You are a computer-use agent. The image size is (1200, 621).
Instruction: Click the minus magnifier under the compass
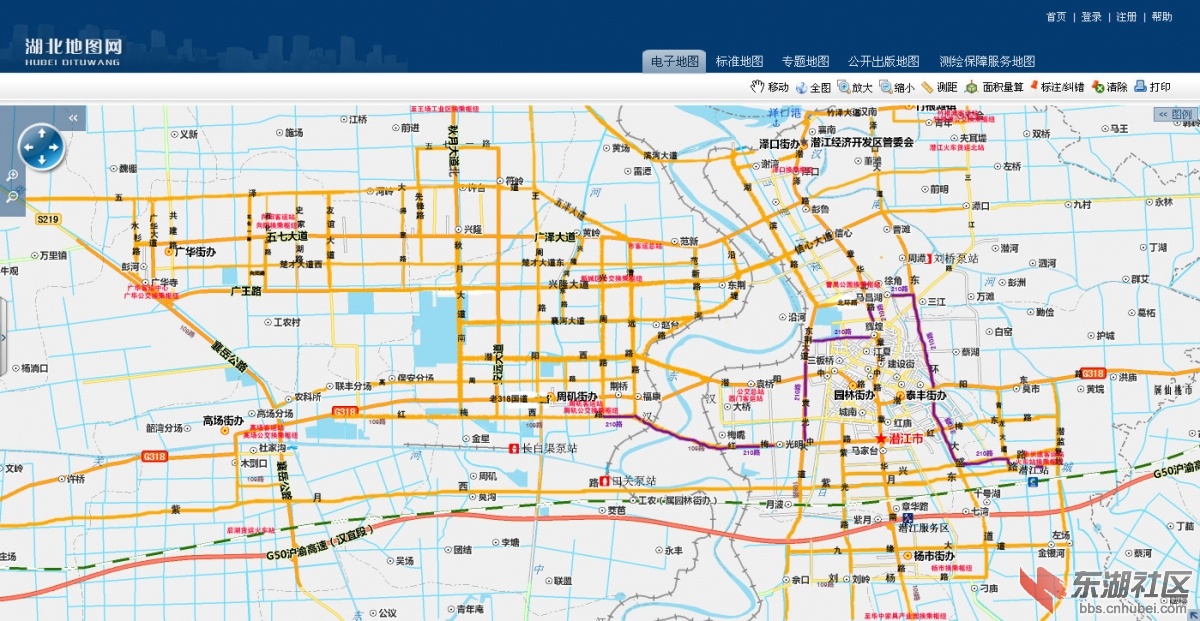point(11,197)
